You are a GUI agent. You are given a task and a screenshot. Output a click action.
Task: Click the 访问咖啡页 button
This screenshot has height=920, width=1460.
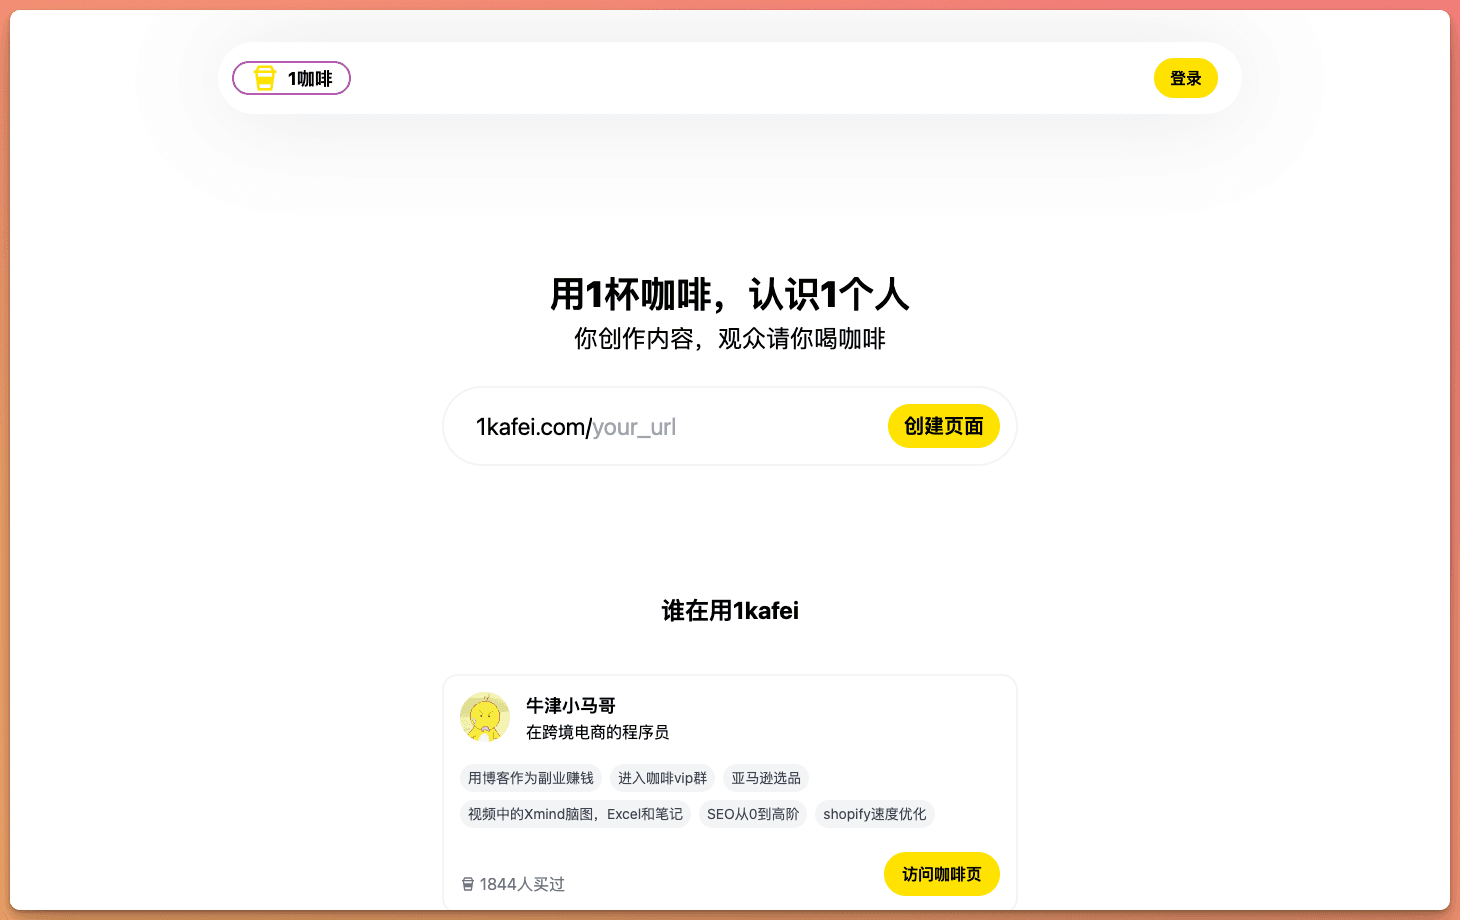click(x=942, y=874)
